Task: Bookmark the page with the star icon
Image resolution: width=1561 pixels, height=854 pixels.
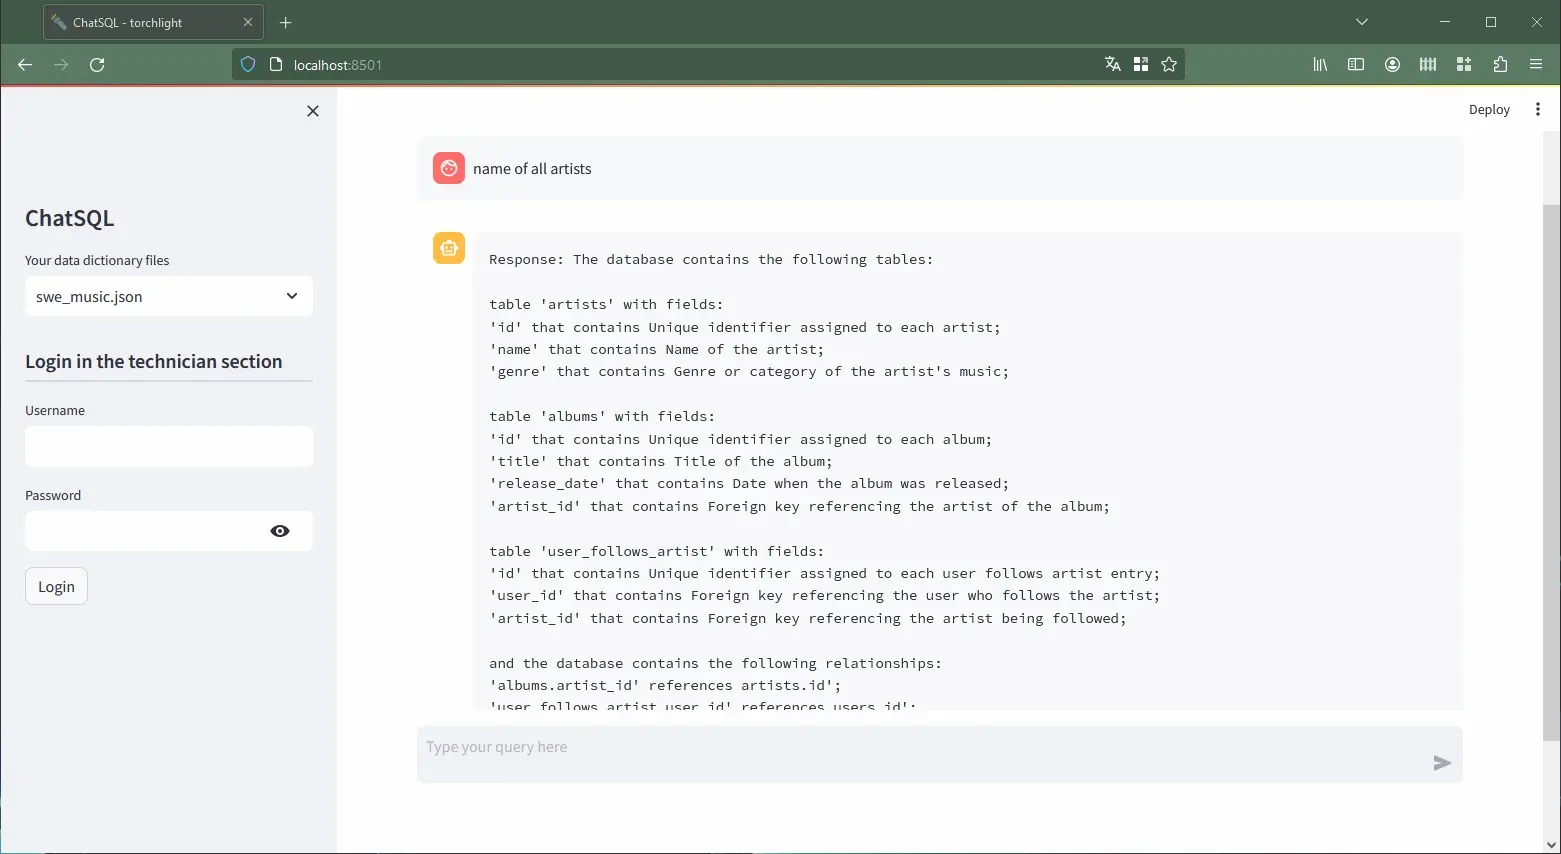Action: [1169, 64]
